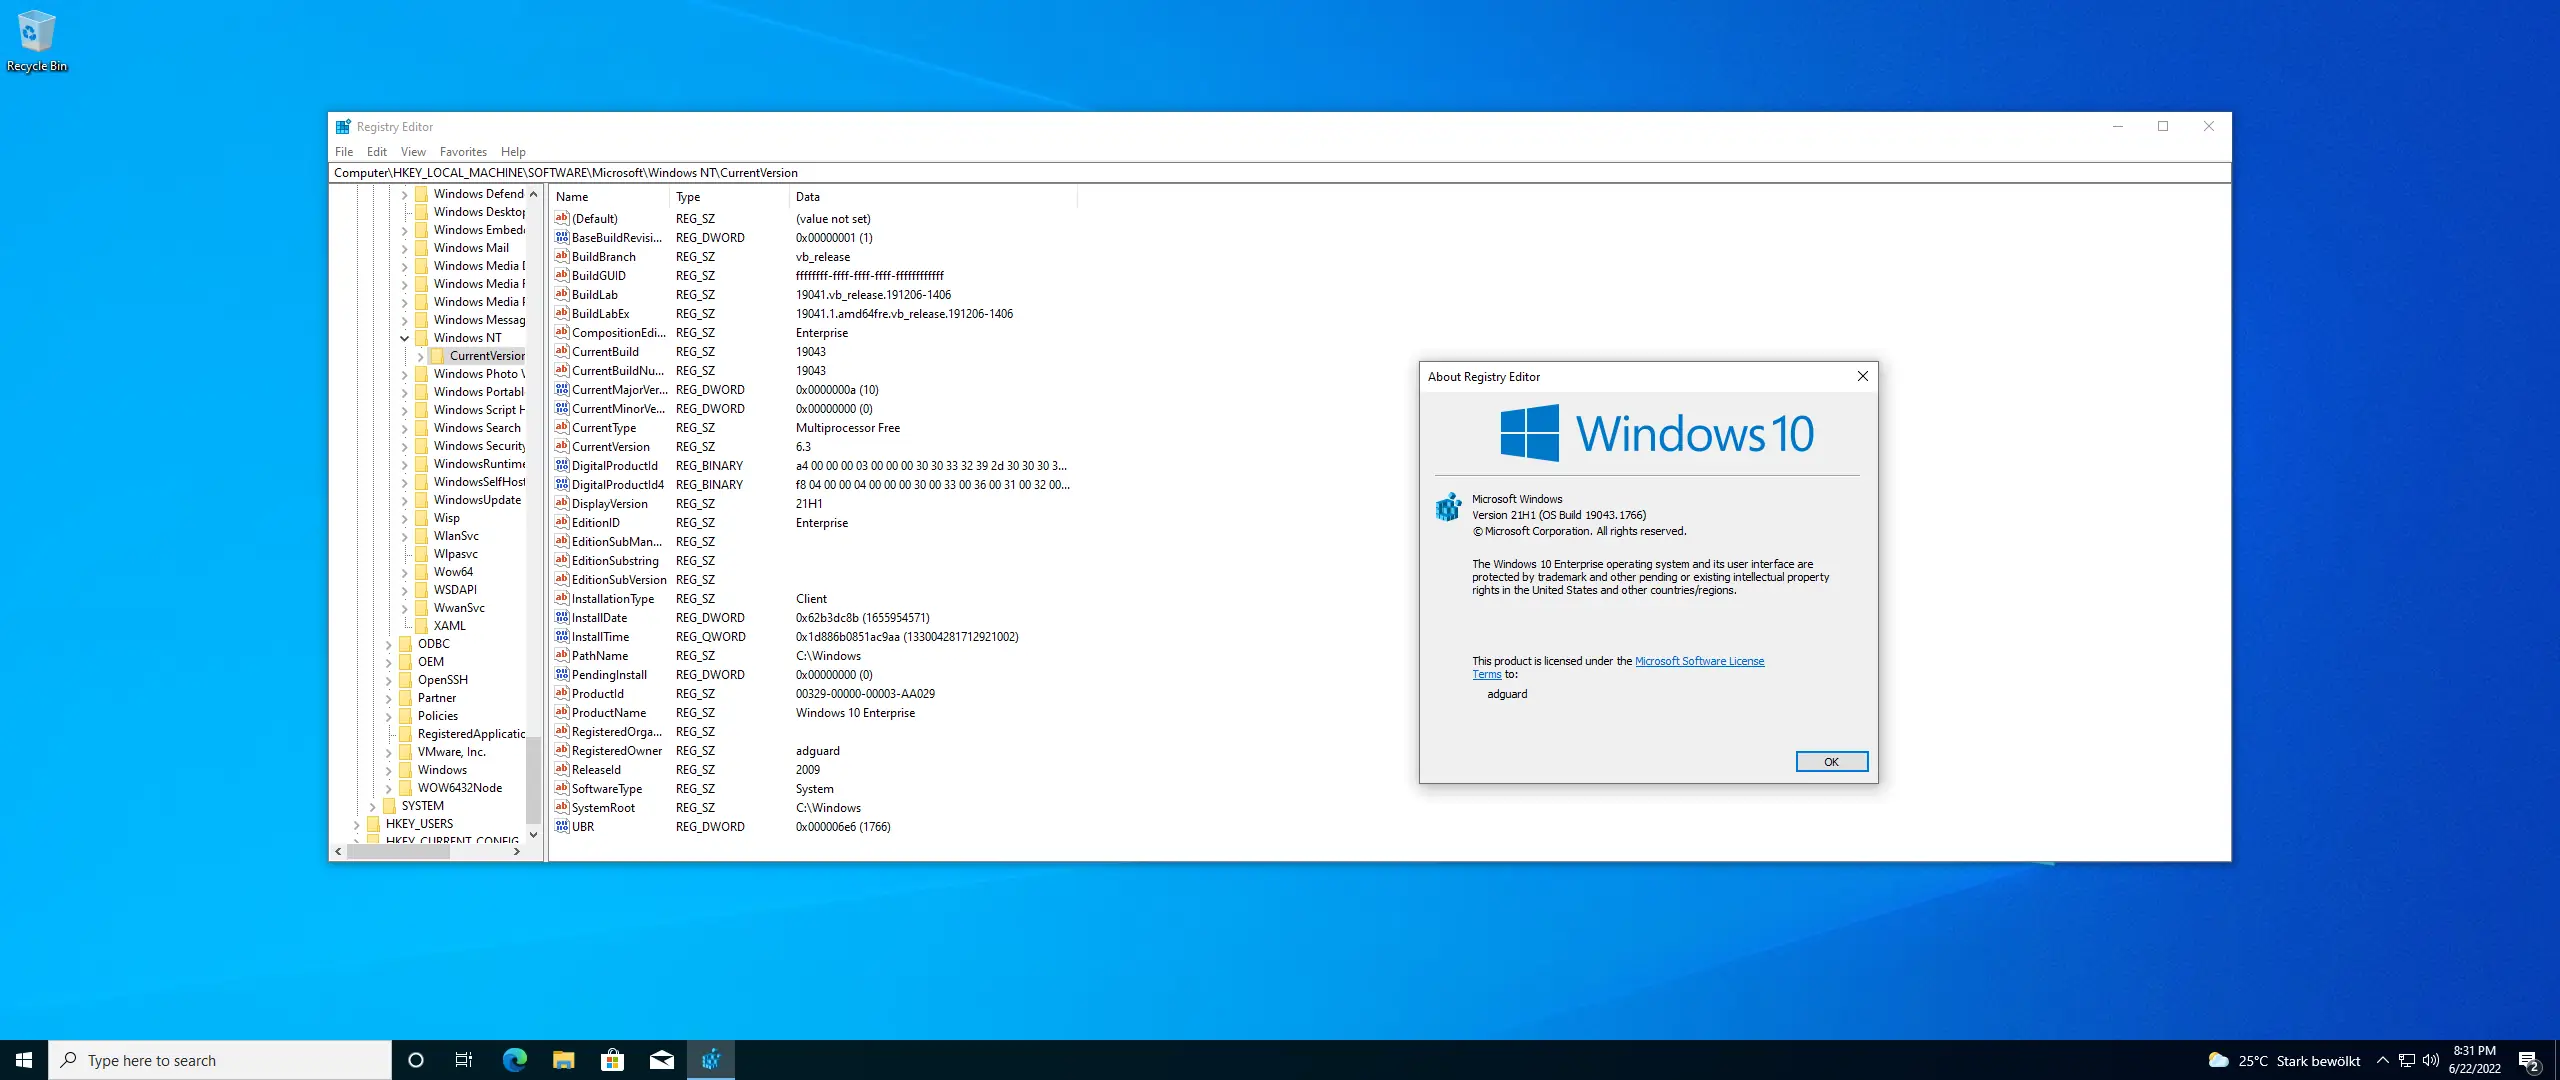Click the Cortana circle icon
This screenshot has width=2560, height=1080.
[416, 1060]
